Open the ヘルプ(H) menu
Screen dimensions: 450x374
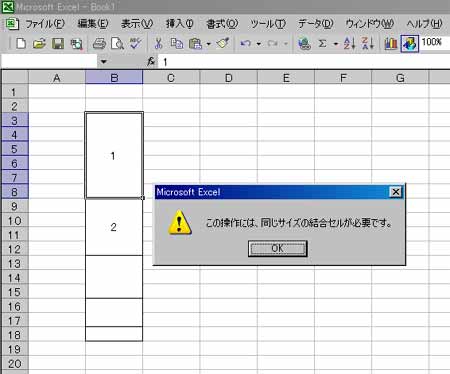click(424, 24)
